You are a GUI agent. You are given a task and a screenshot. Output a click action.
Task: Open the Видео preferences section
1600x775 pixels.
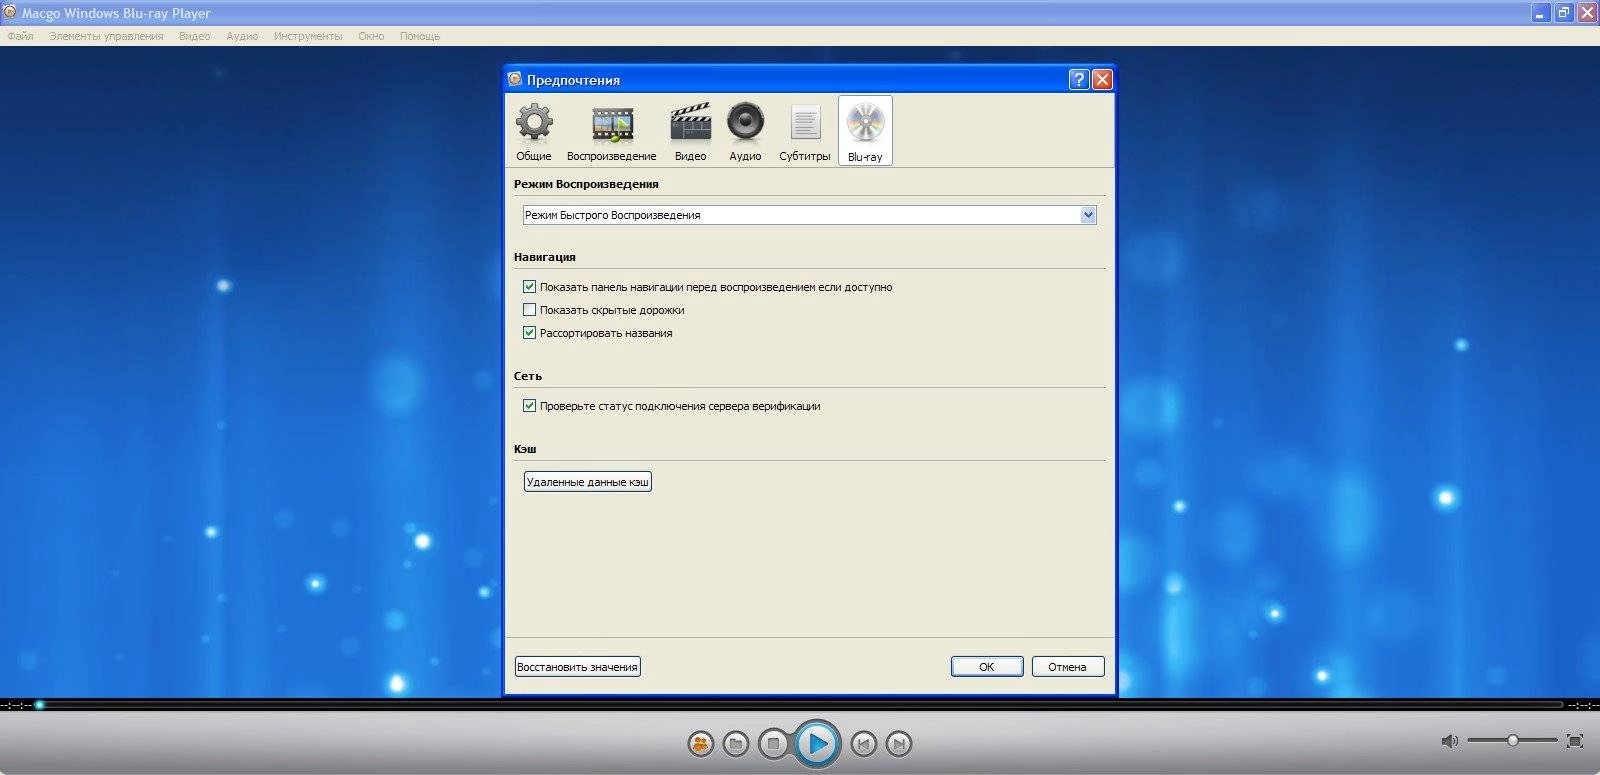point(690,131)
